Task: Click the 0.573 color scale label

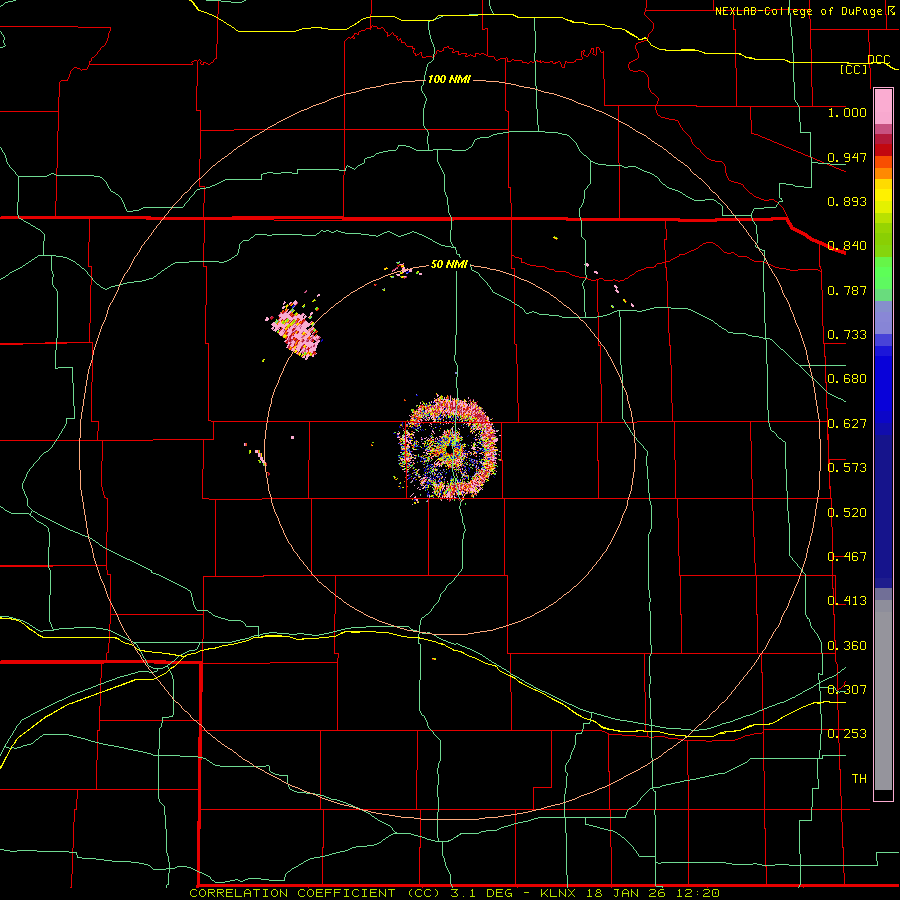Action: (847, 468)
